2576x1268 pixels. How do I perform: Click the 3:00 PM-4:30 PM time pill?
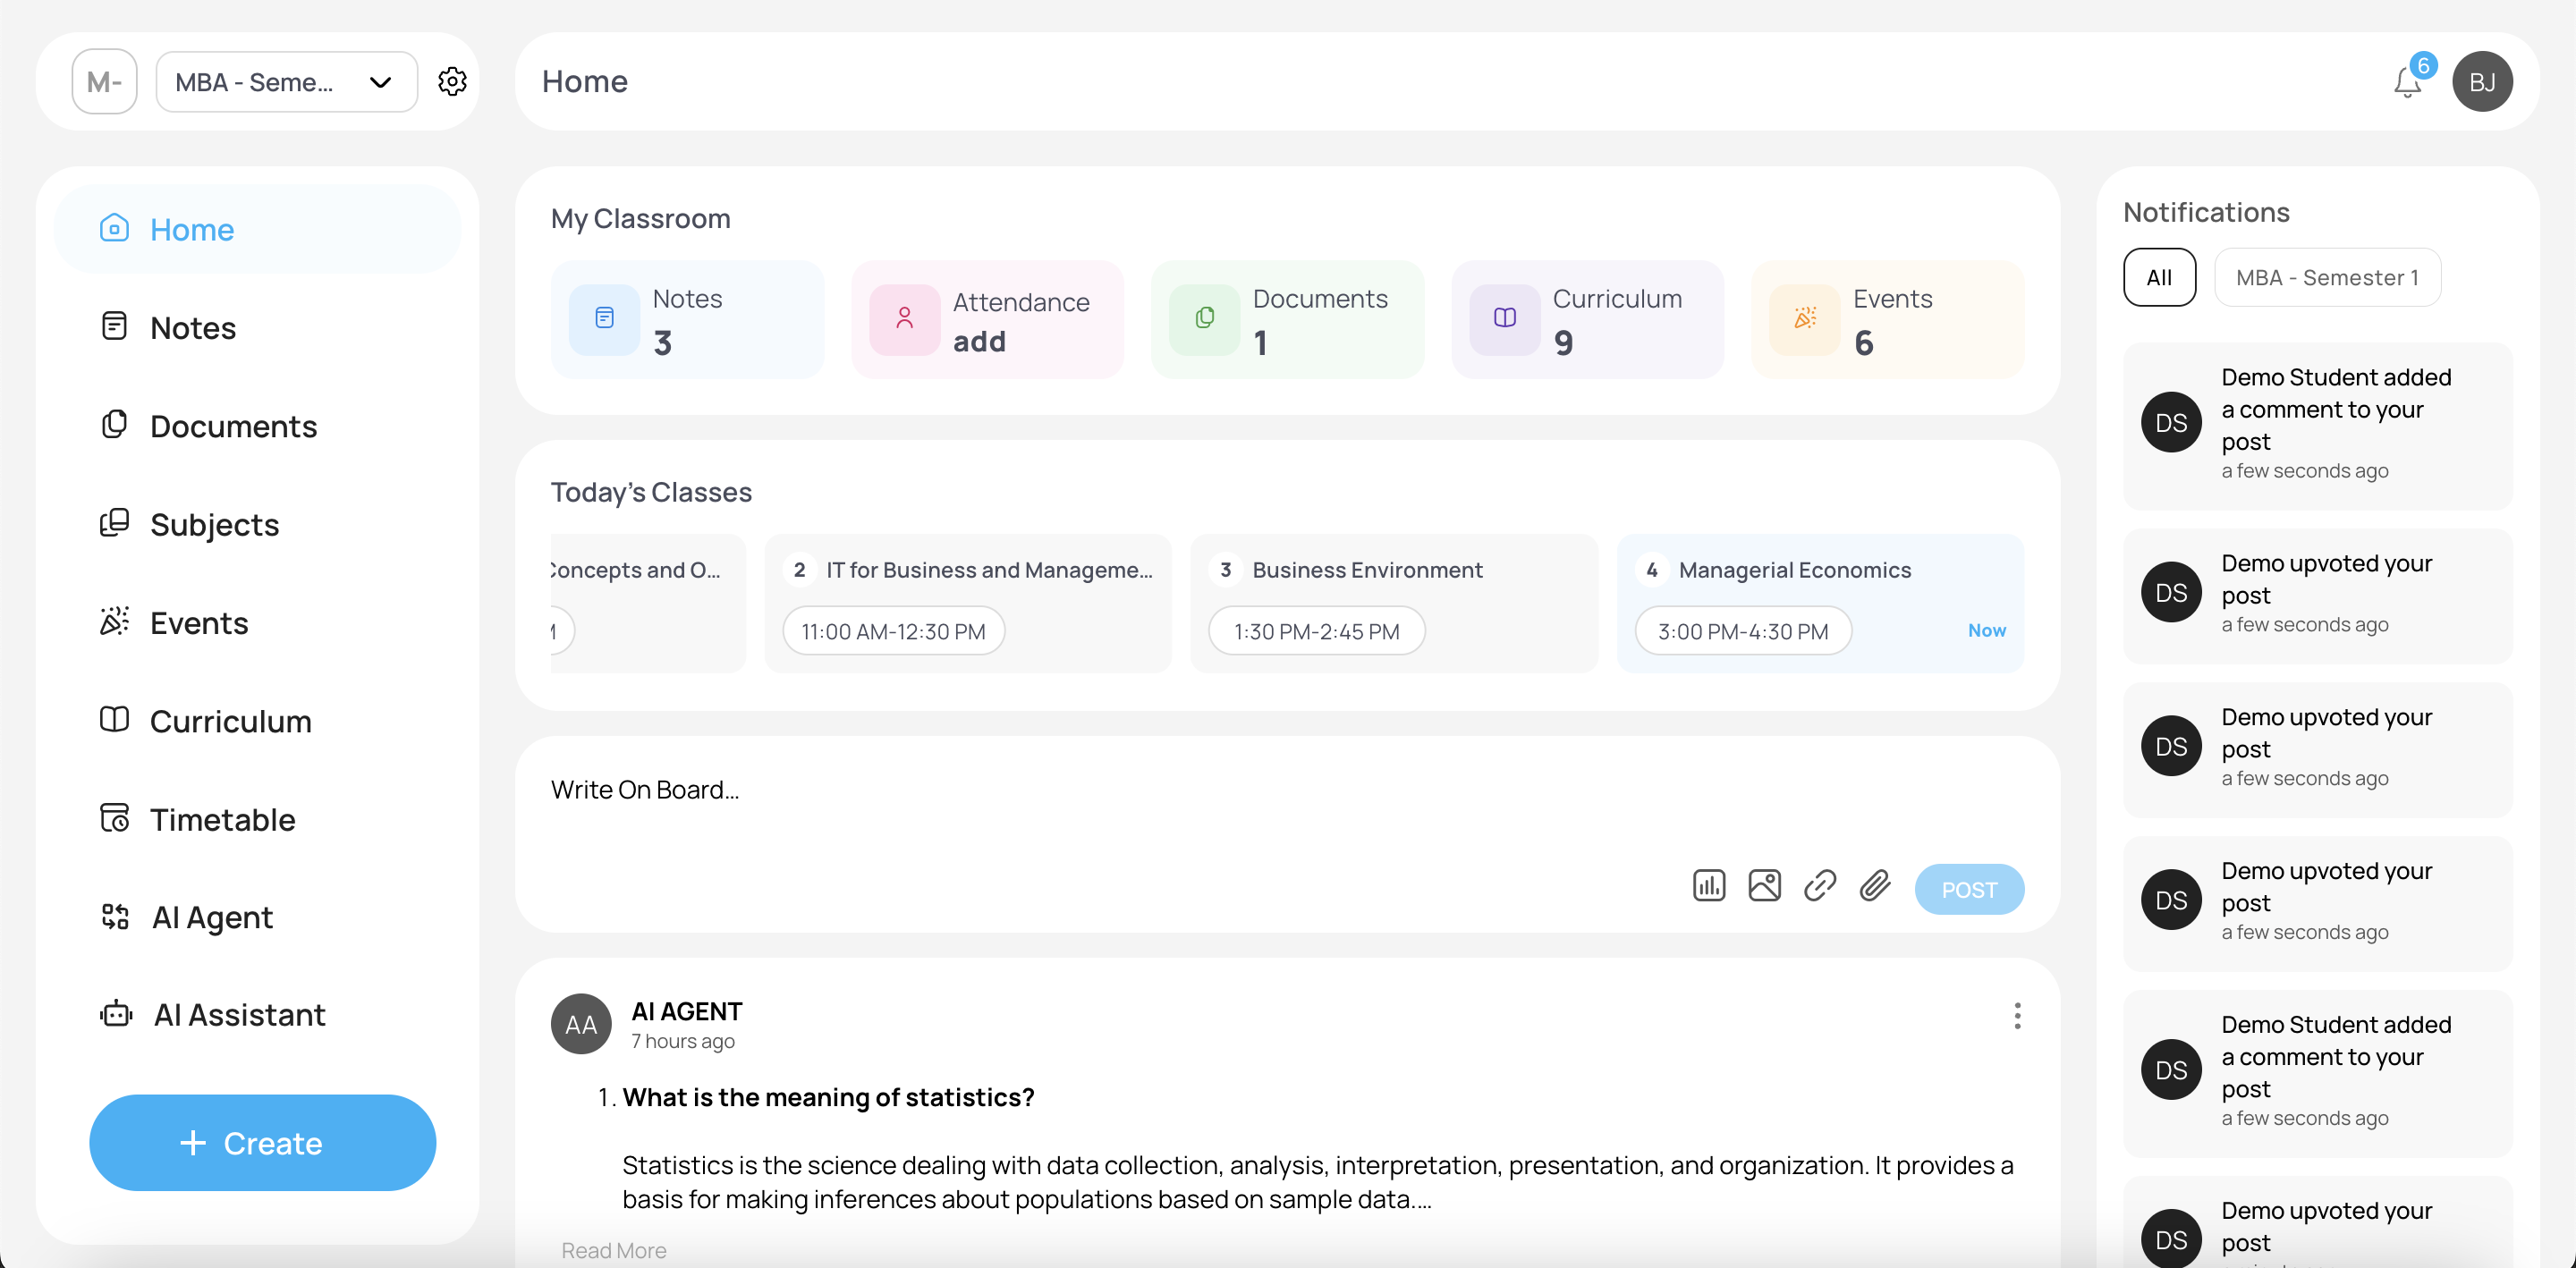(1743, 631)
